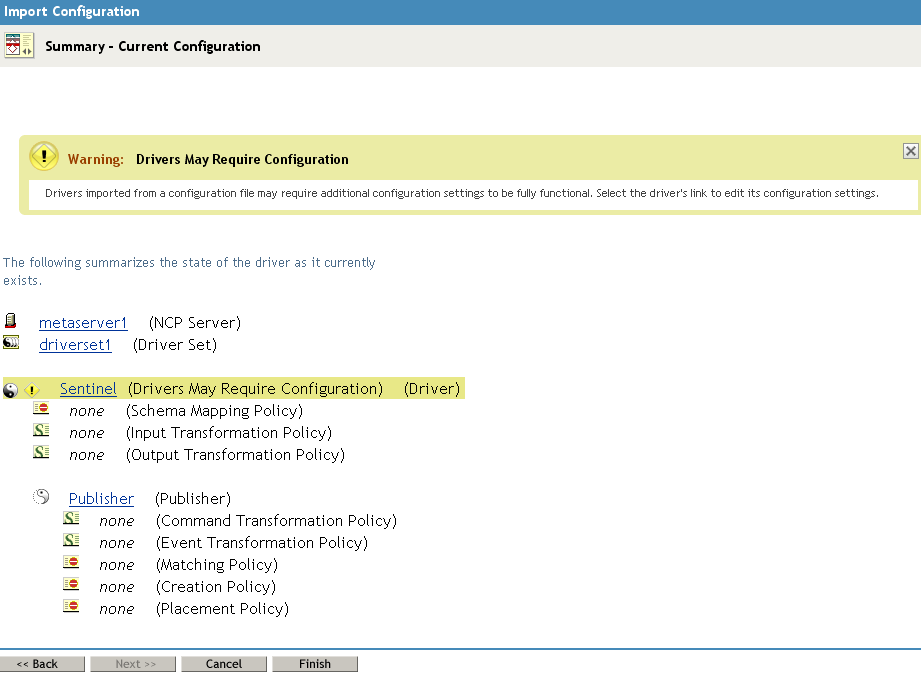
Task: Click the Input Transformation Policy icon
Action: [x=41, y=430]
